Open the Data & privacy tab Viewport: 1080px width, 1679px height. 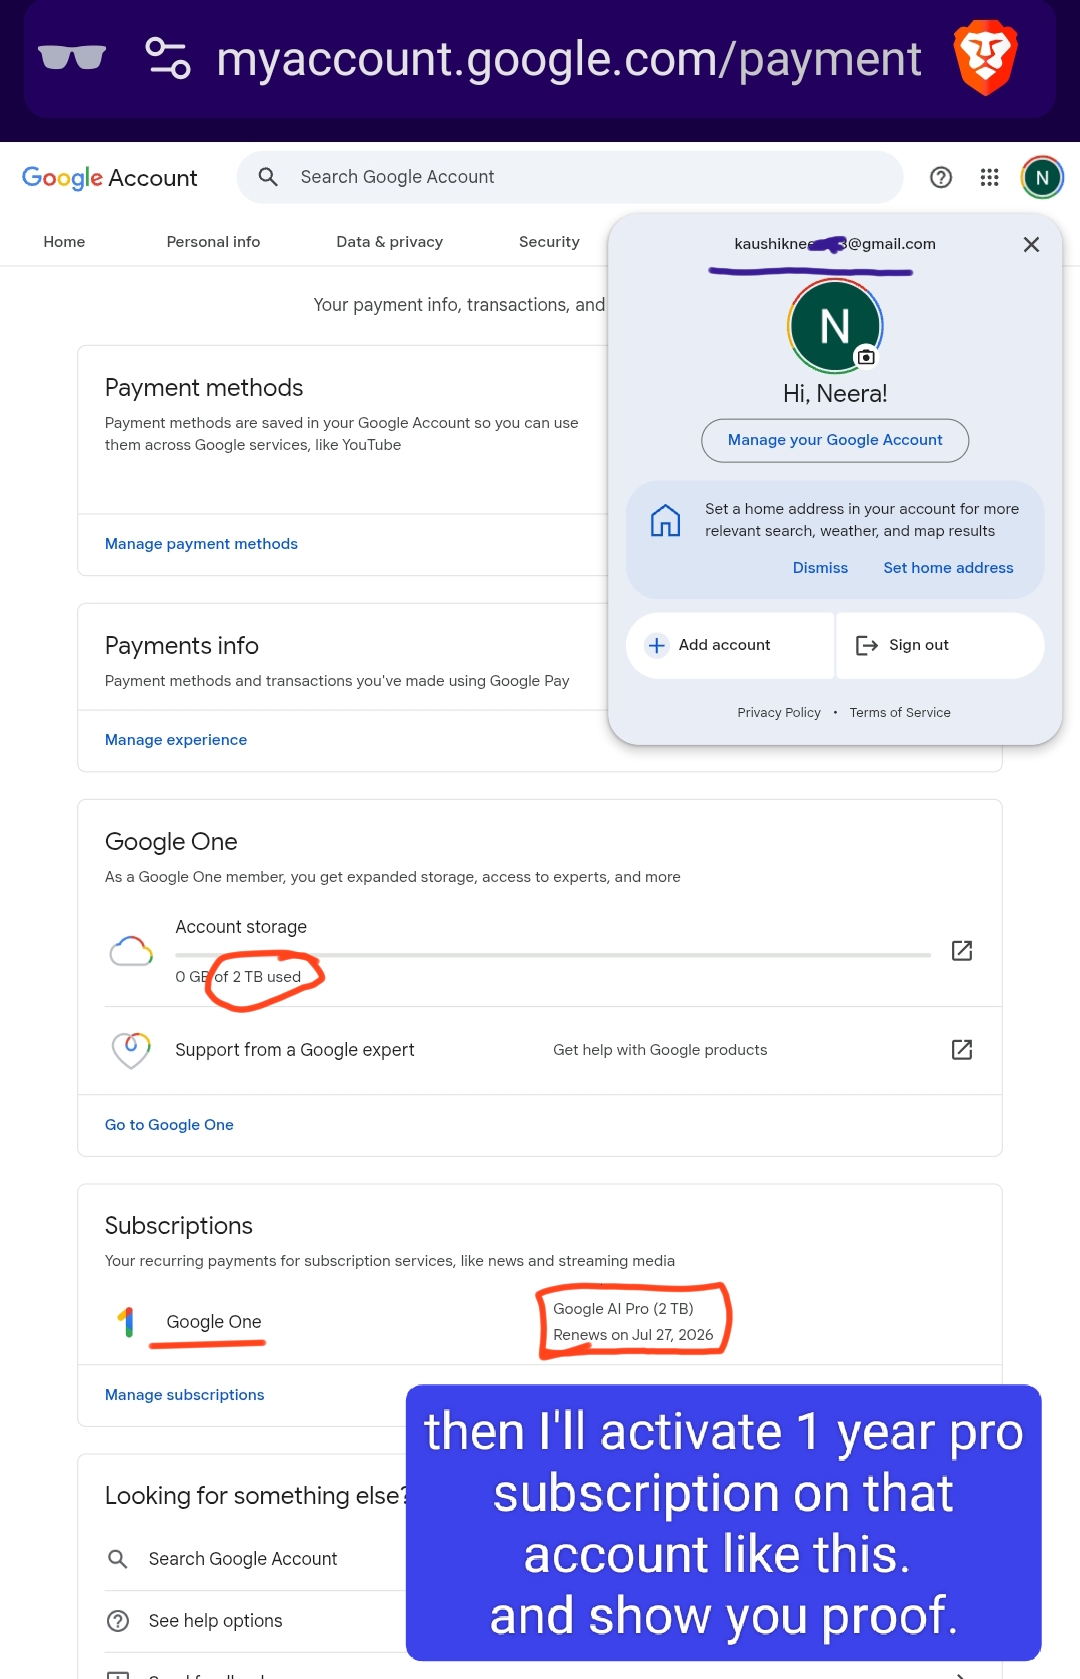(389, 242)
